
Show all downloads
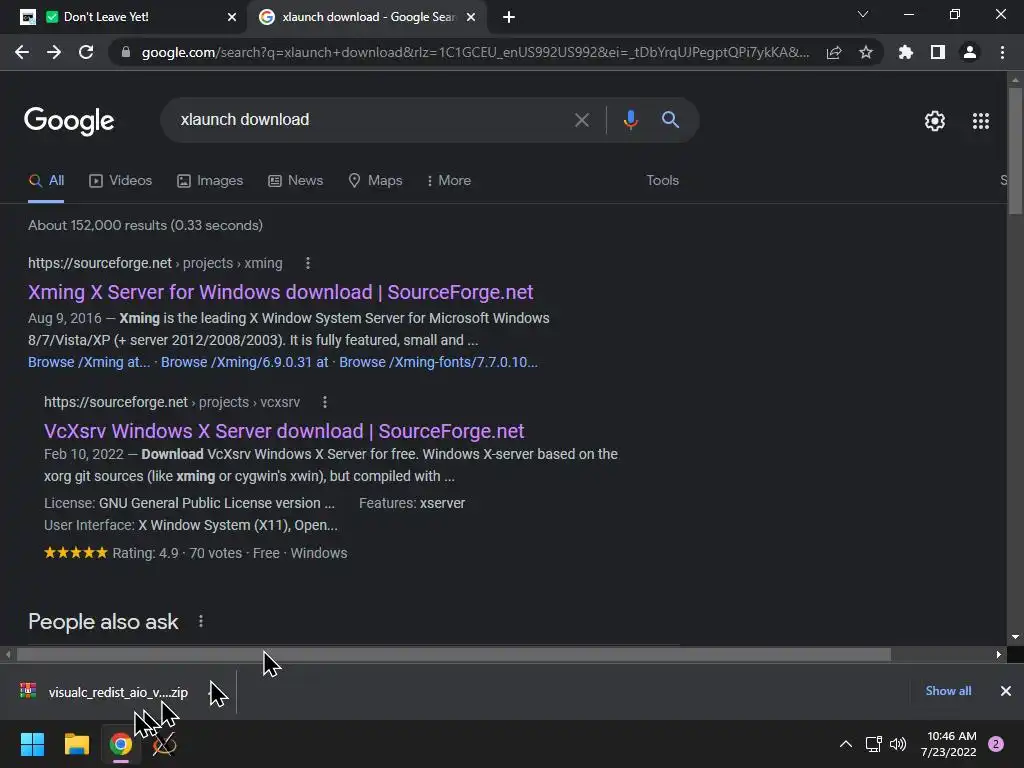click(x=948, y=691)
